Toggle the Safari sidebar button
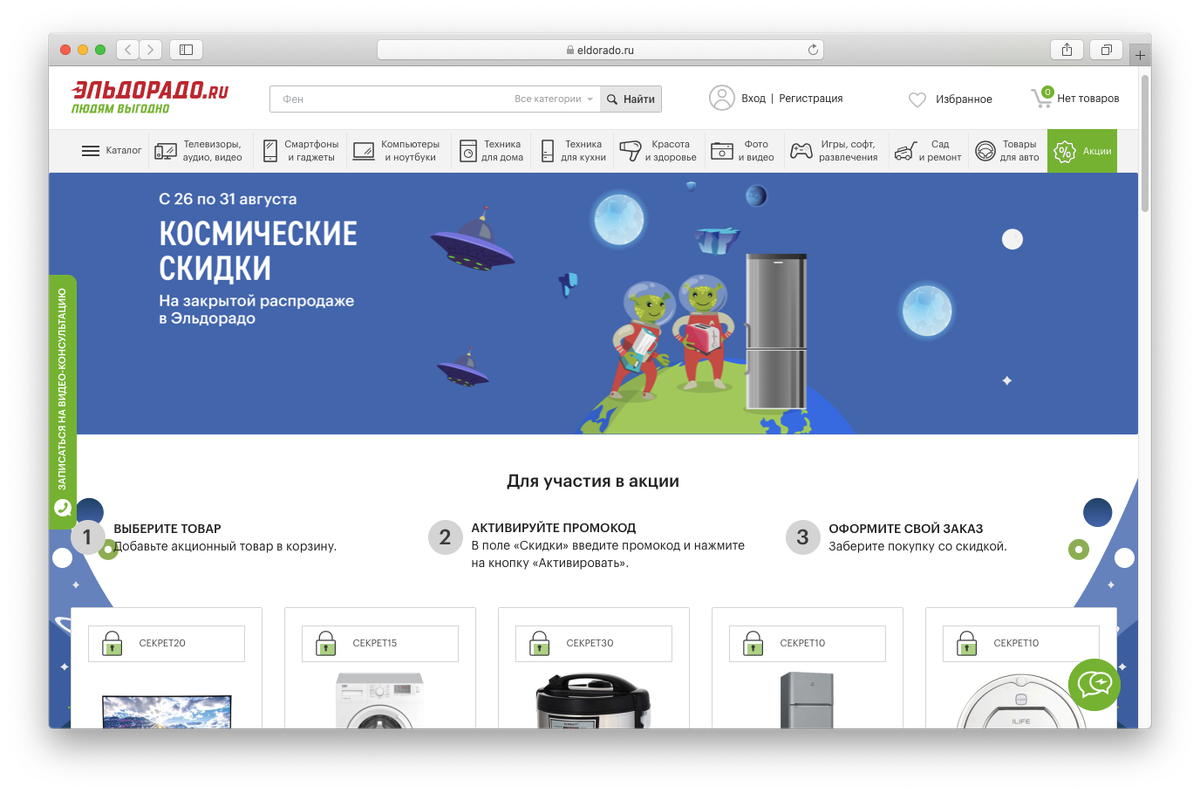Screen dimensions: 1200x793 (186, 49)
